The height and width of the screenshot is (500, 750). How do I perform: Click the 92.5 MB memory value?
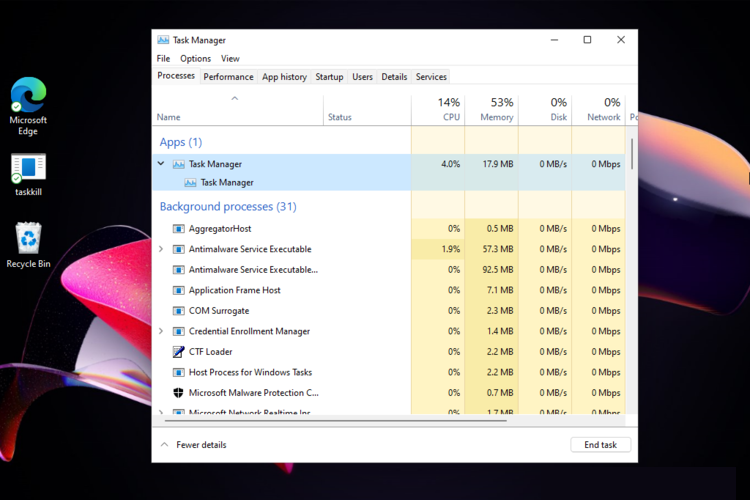[x=497, y=269]
